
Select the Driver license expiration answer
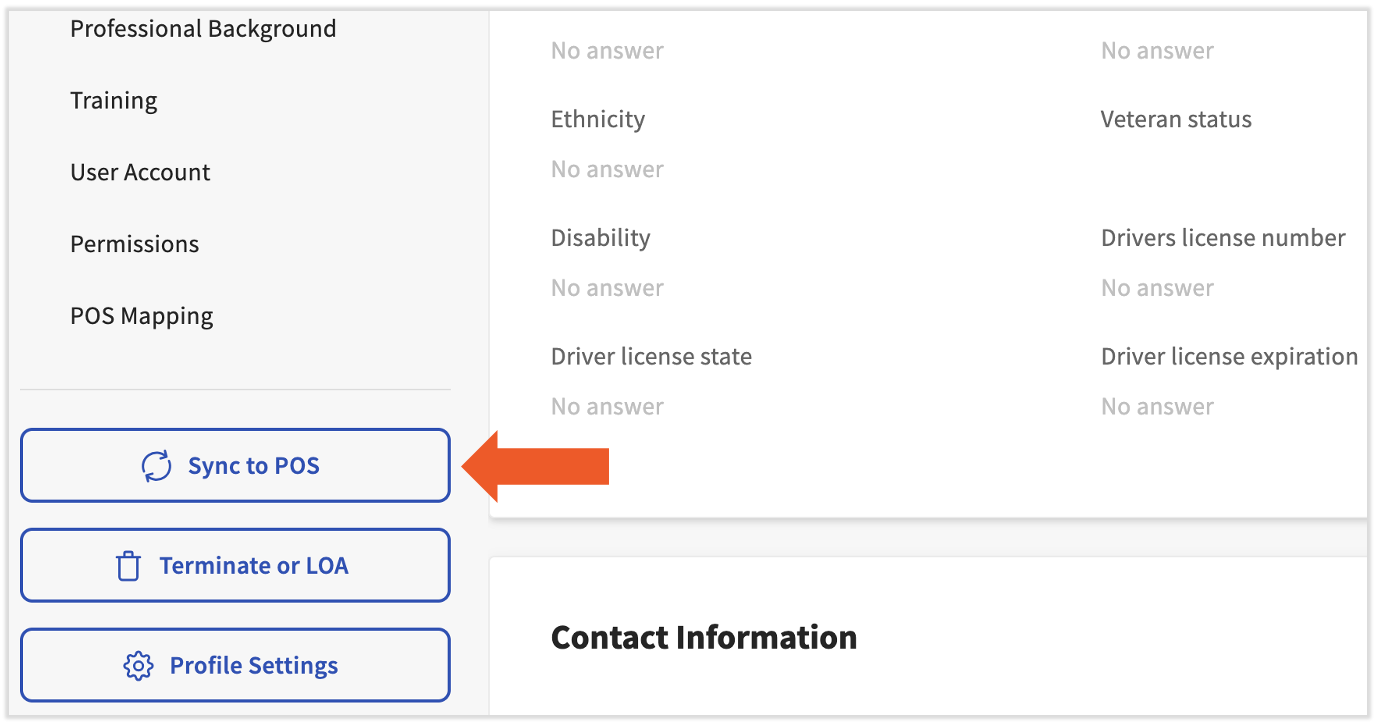point(1157,407)
